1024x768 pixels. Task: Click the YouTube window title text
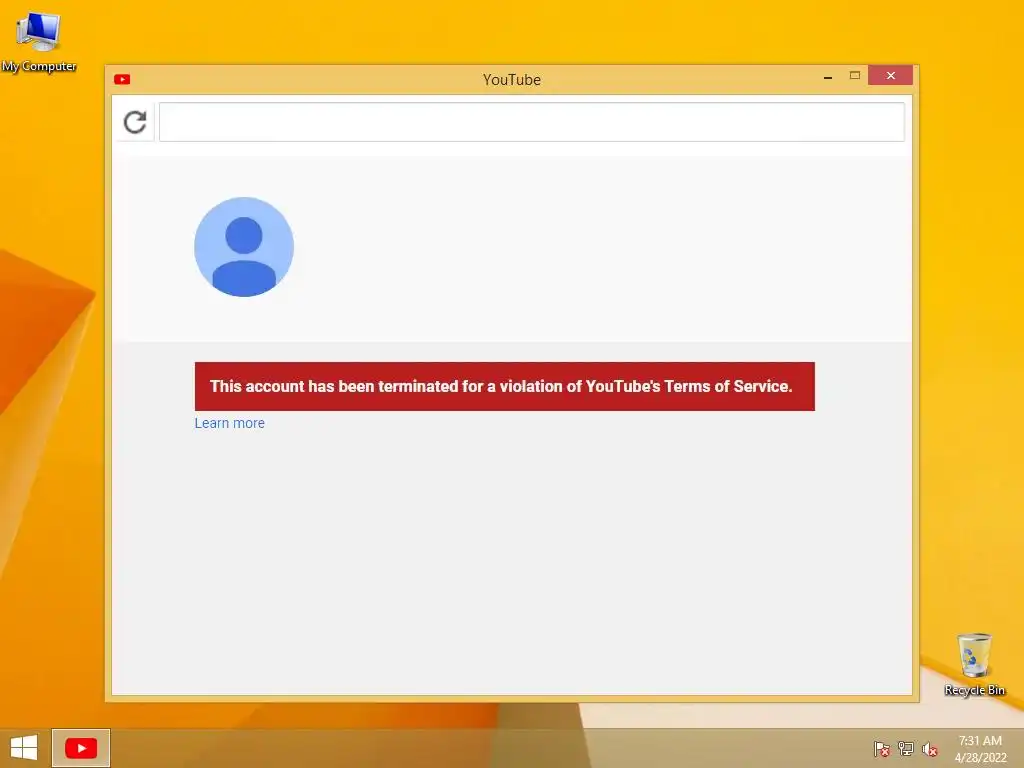[x=511, y=80]
